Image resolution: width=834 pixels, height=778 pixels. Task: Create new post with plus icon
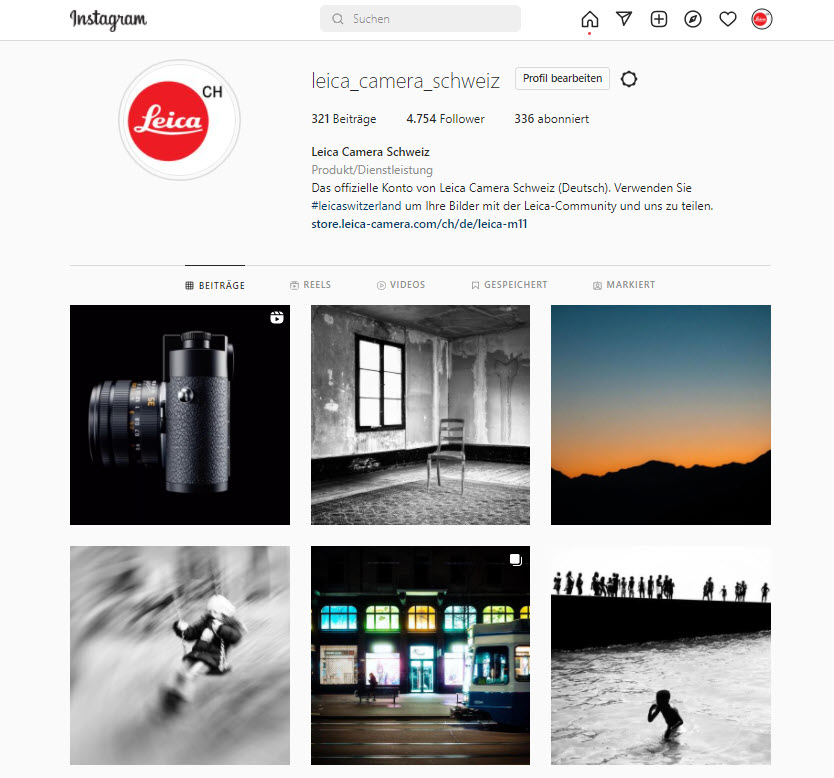[x=658, y=19]
